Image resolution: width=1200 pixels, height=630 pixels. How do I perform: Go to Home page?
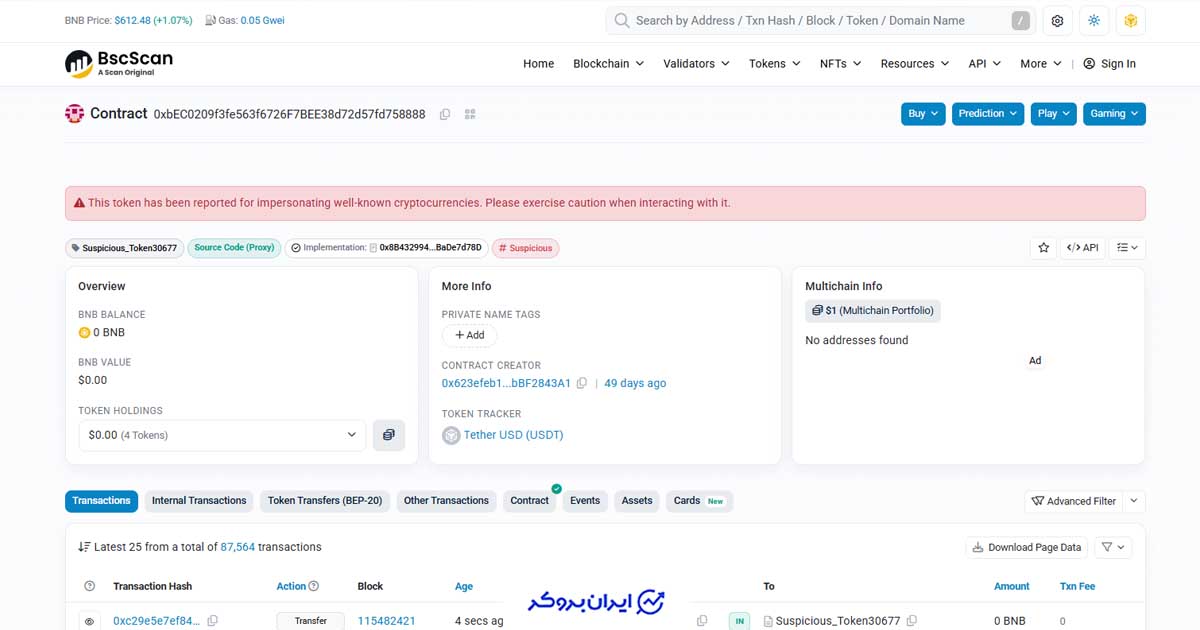coord(538,64)
